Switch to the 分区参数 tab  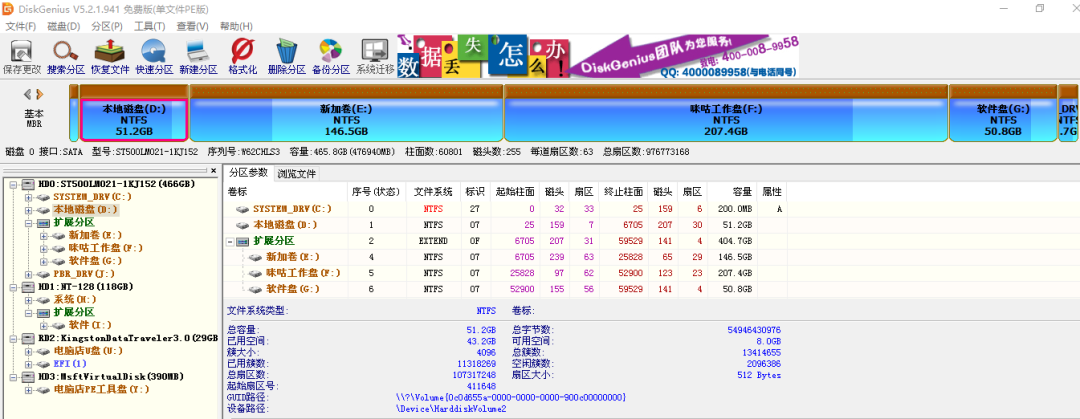click(x=249, y=172)
